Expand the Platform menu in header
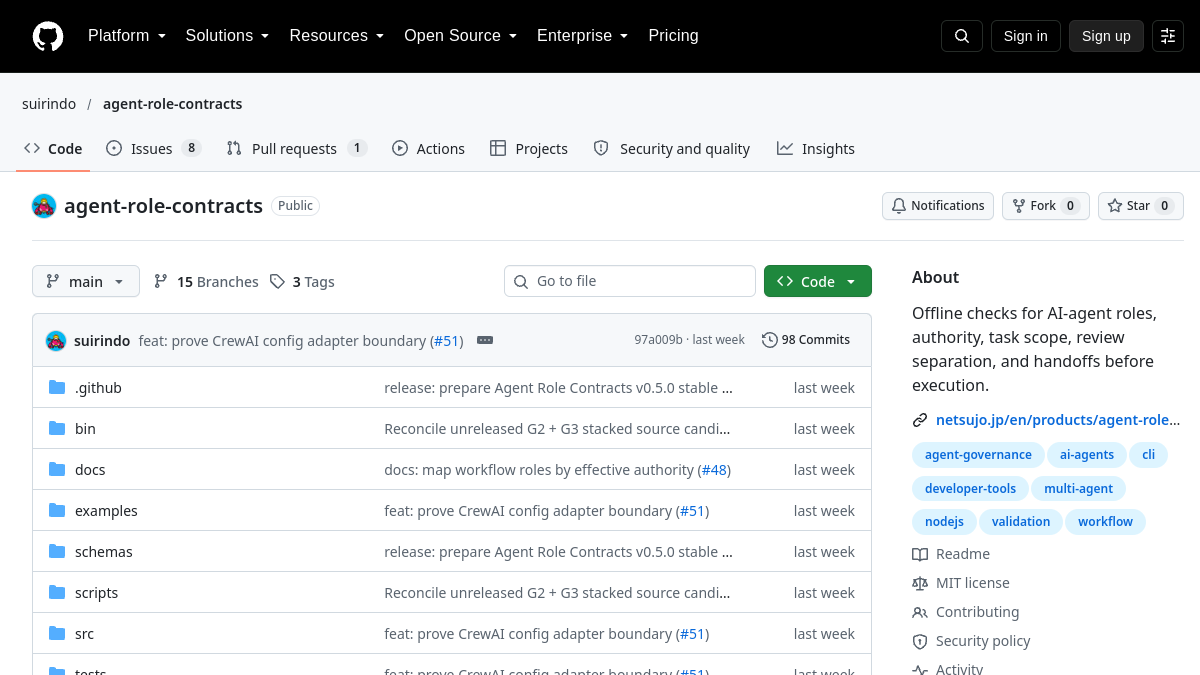Viewport: 1200px width, 675px height. point(128,36)
